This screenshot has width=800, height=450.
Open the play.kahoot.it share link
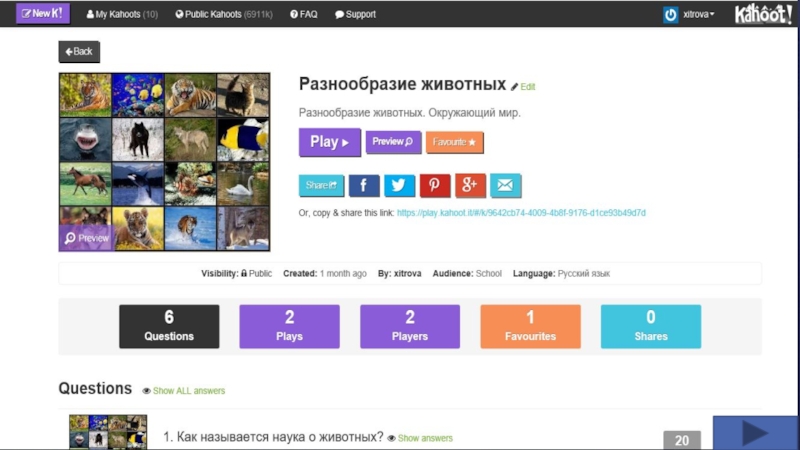tap(521, 213)
